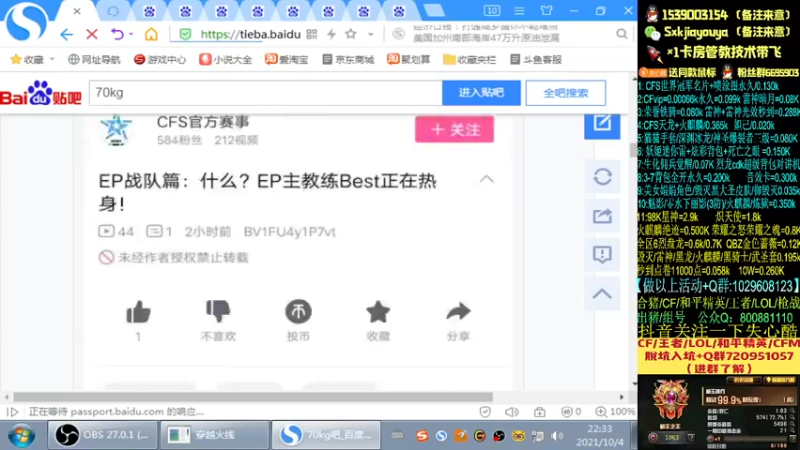The height and width of the screenshot is (450, 800).
Task: Open the QR code icon in address bar
Action: coord(312,34)
